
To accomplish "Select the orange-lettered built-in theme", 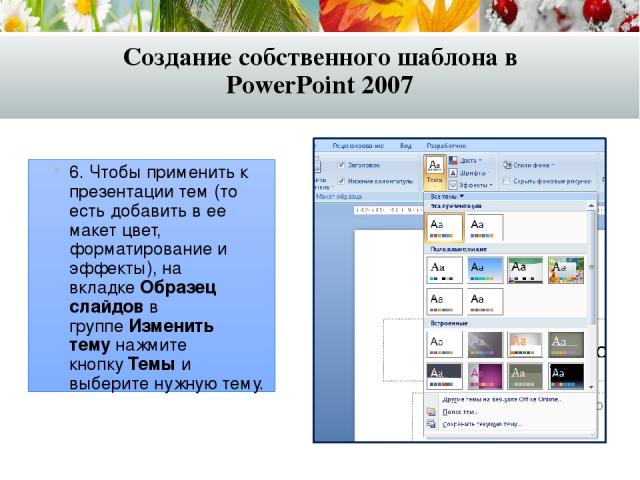I will [525, 344].
